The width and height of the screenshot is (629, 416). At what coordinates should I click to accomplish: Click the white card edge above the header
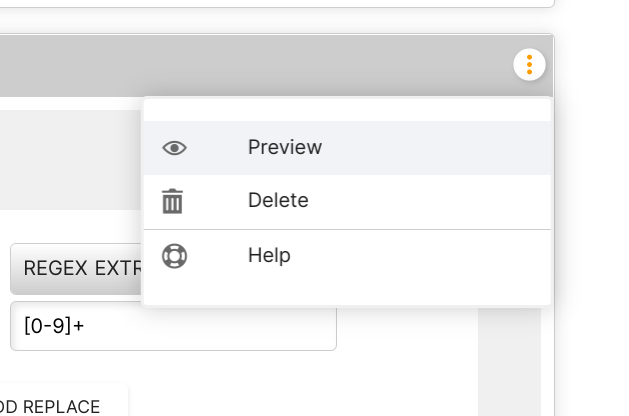tap(277, 4)
